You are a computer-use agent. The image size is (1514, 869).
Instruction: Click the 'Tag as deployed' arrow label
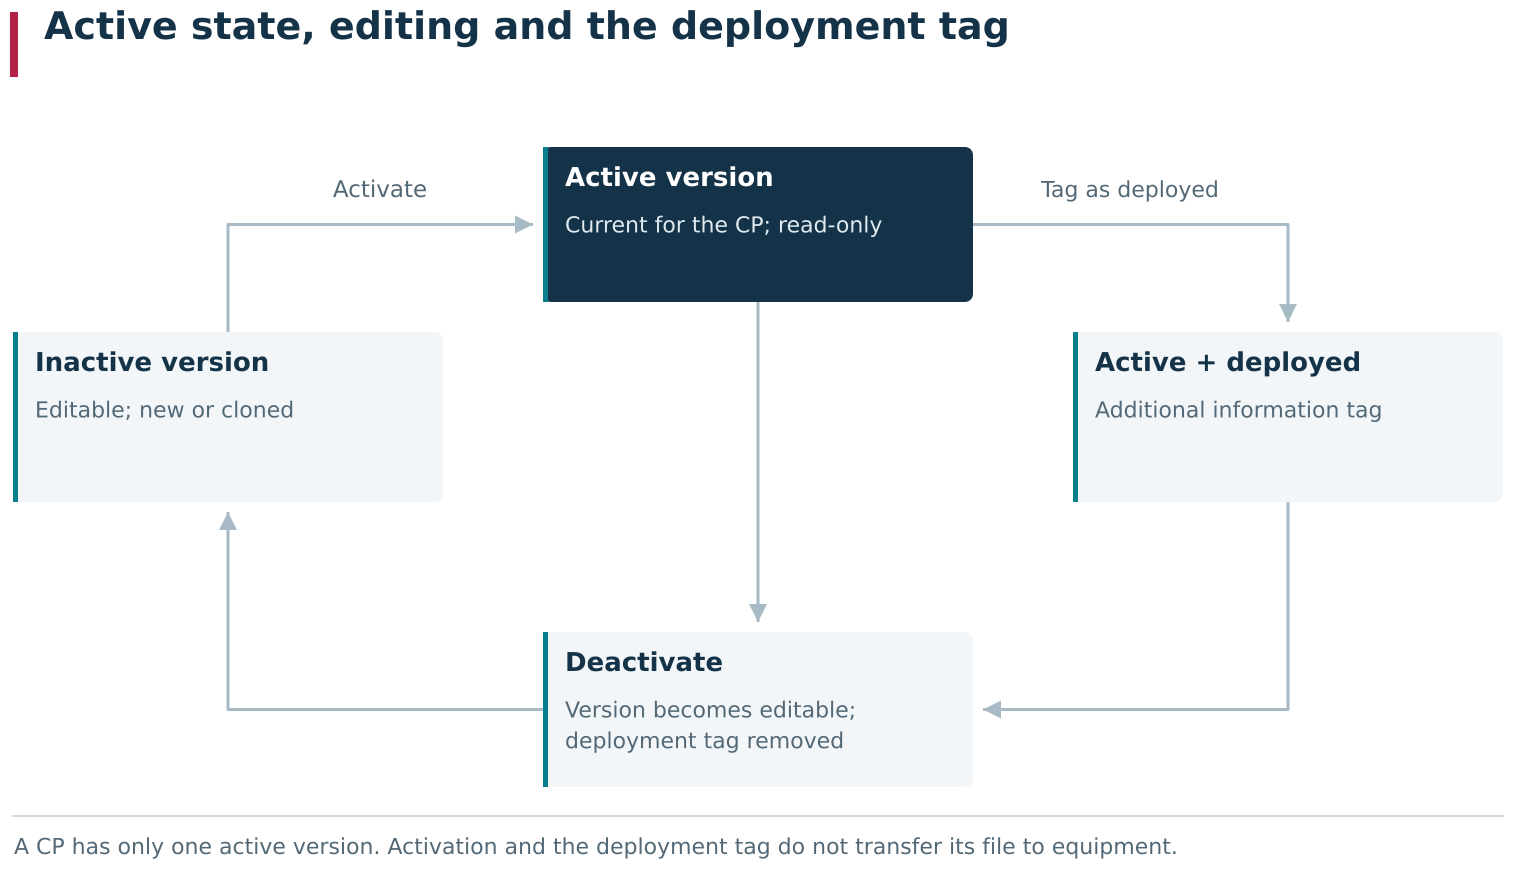coord(1129,190)
